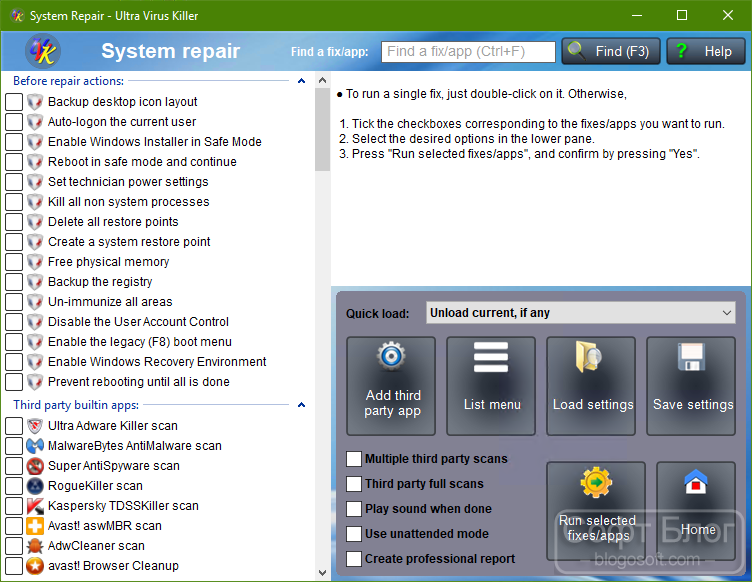Tick the Kaspersky TDSSKiller scan checkbox

[x=14, y=506]
